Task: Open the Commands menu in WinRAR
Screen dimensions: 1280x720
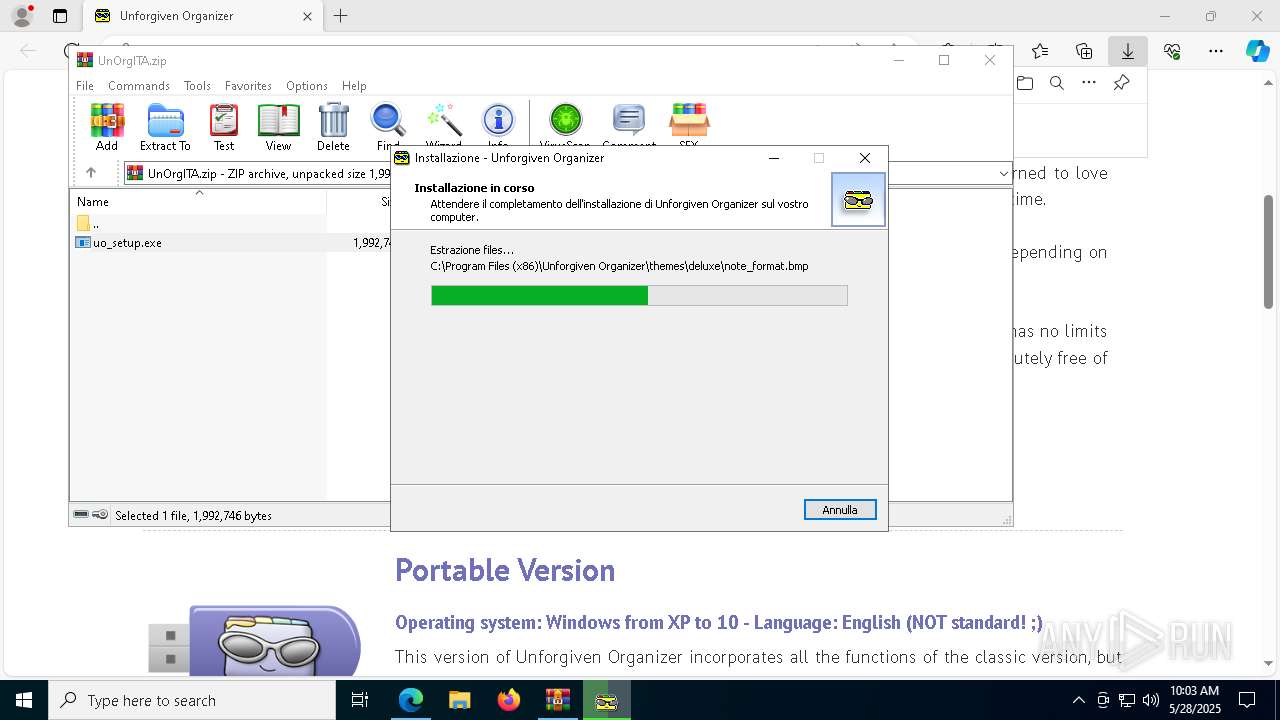Action: (139, 86)
